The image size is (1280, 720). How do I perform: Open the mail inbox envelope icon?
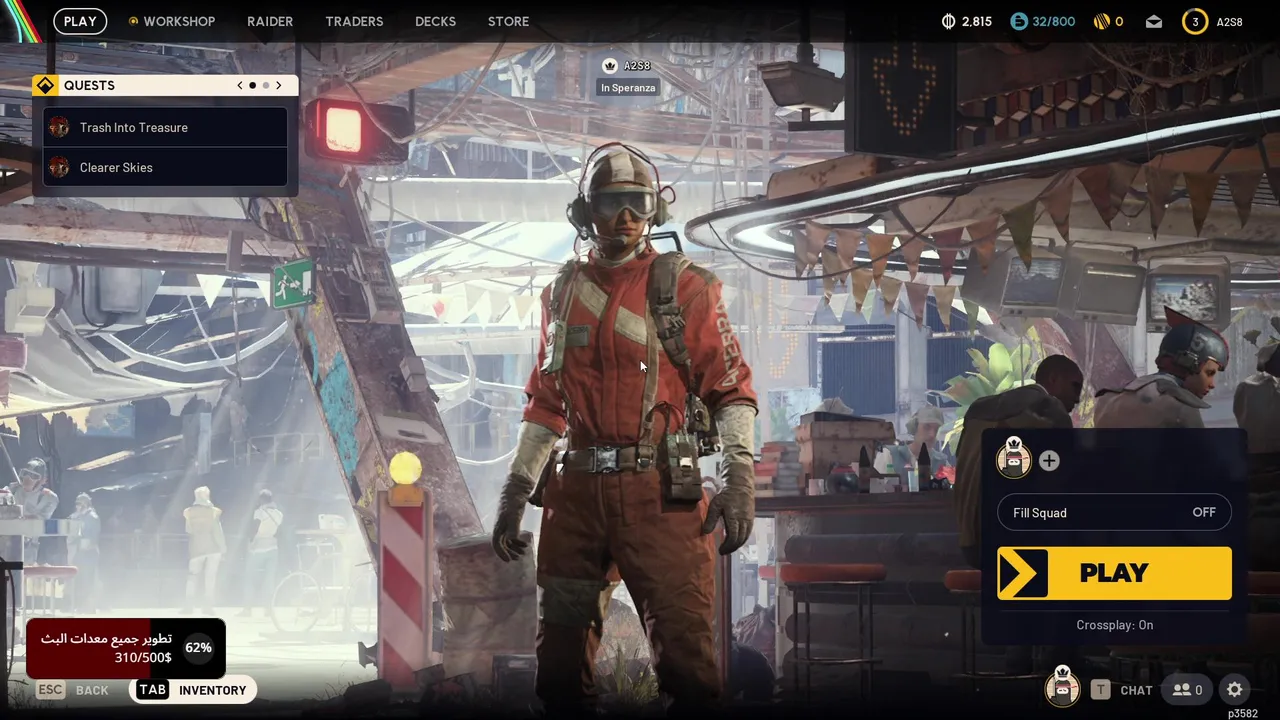click(1154, 21)
